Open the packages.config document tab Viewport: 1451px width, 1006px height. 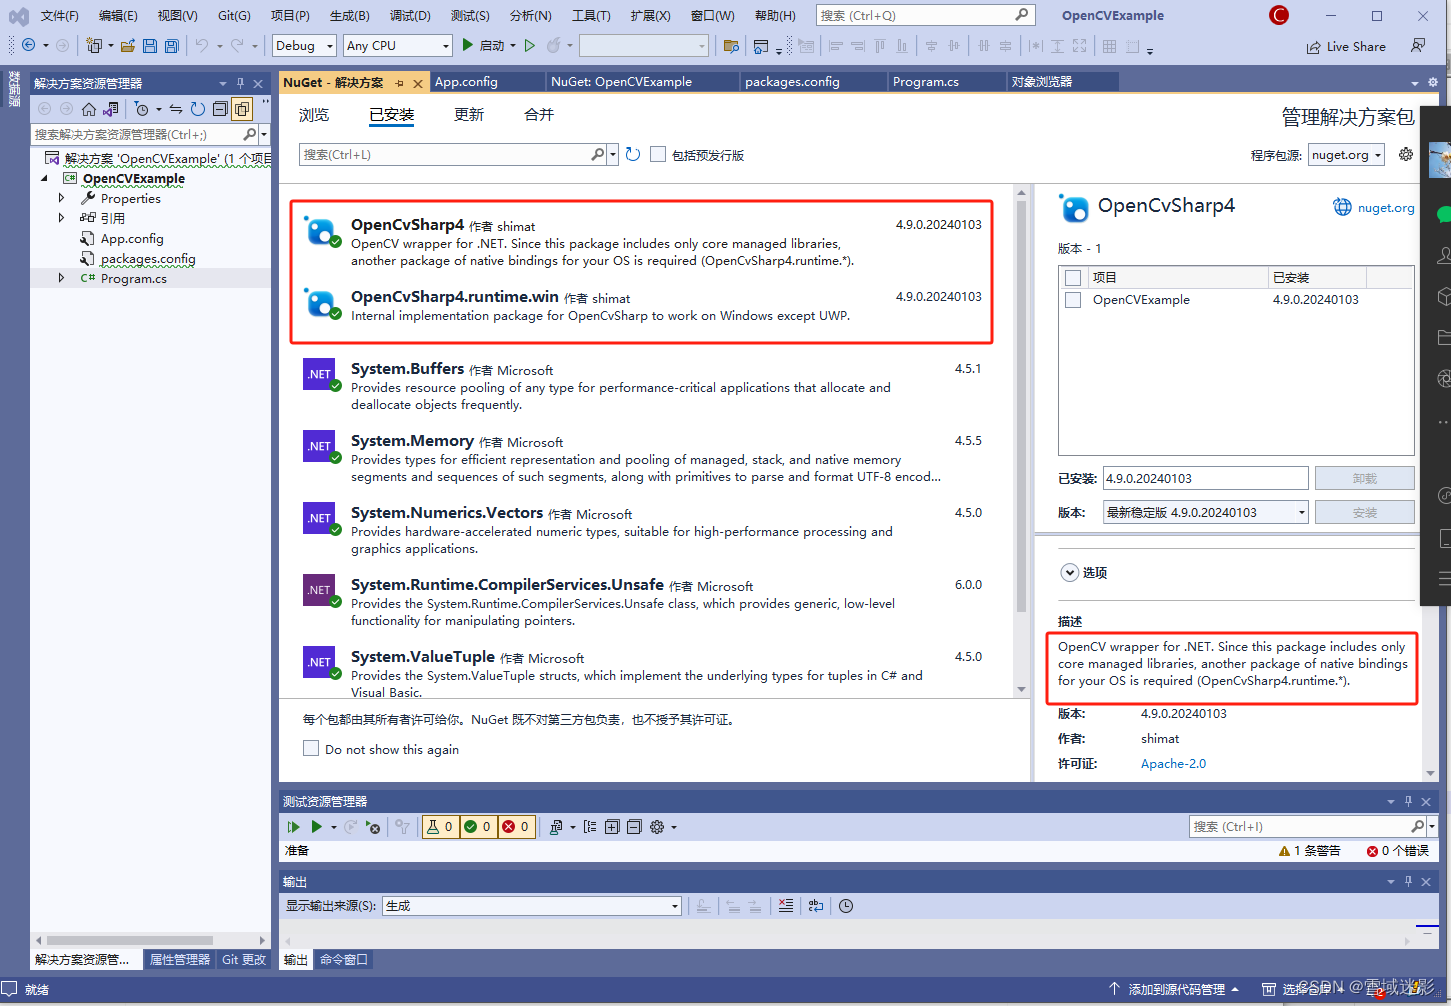click(x=792, y=82)
